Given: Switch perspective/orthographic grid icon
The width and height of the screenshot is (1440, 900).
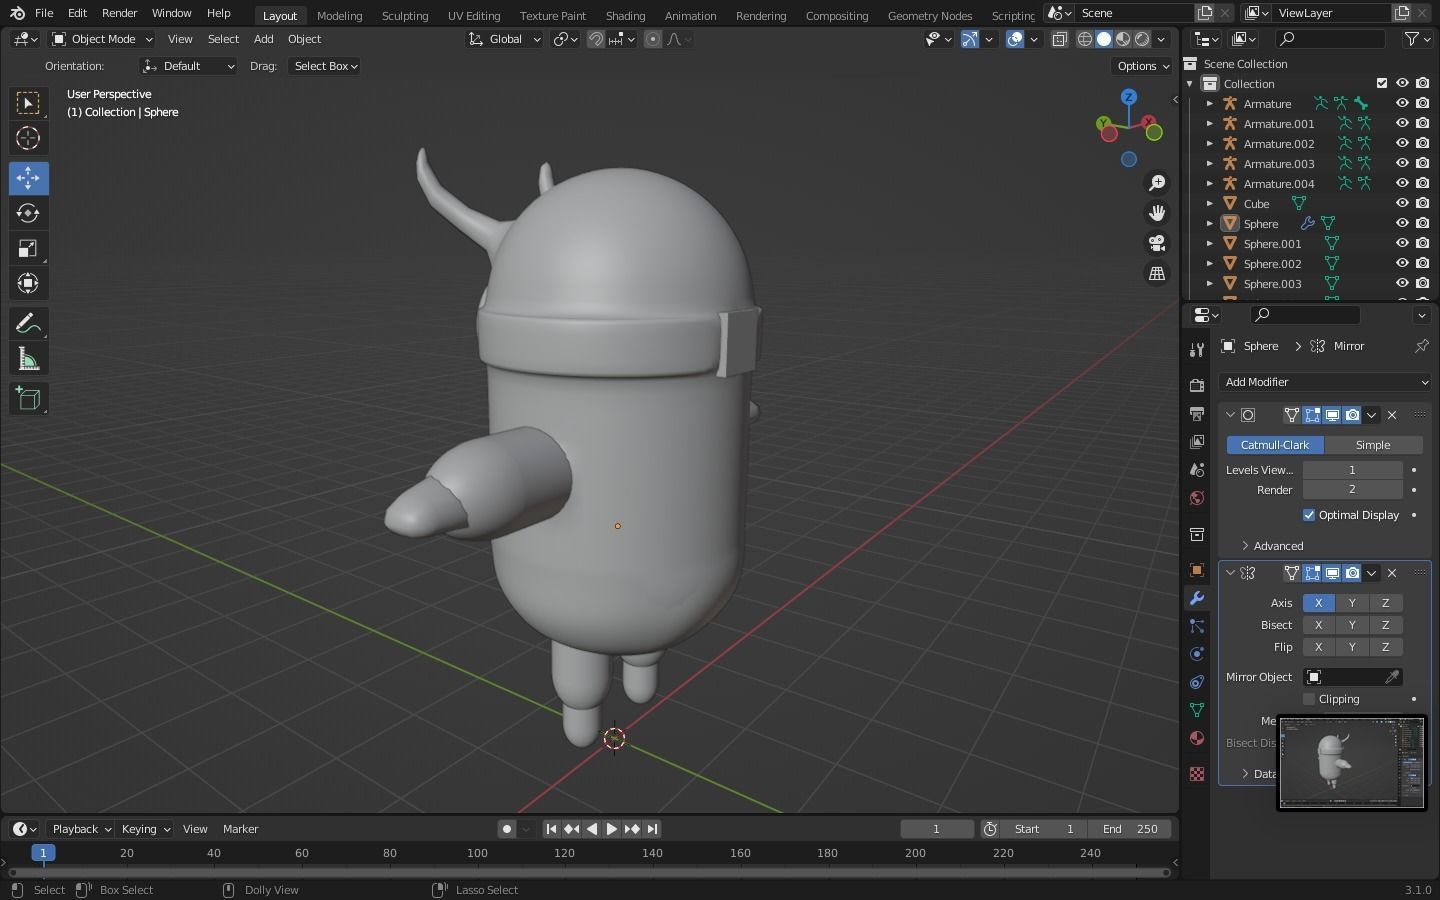Looking at the screenshot, I should (x=1157, y=273).
